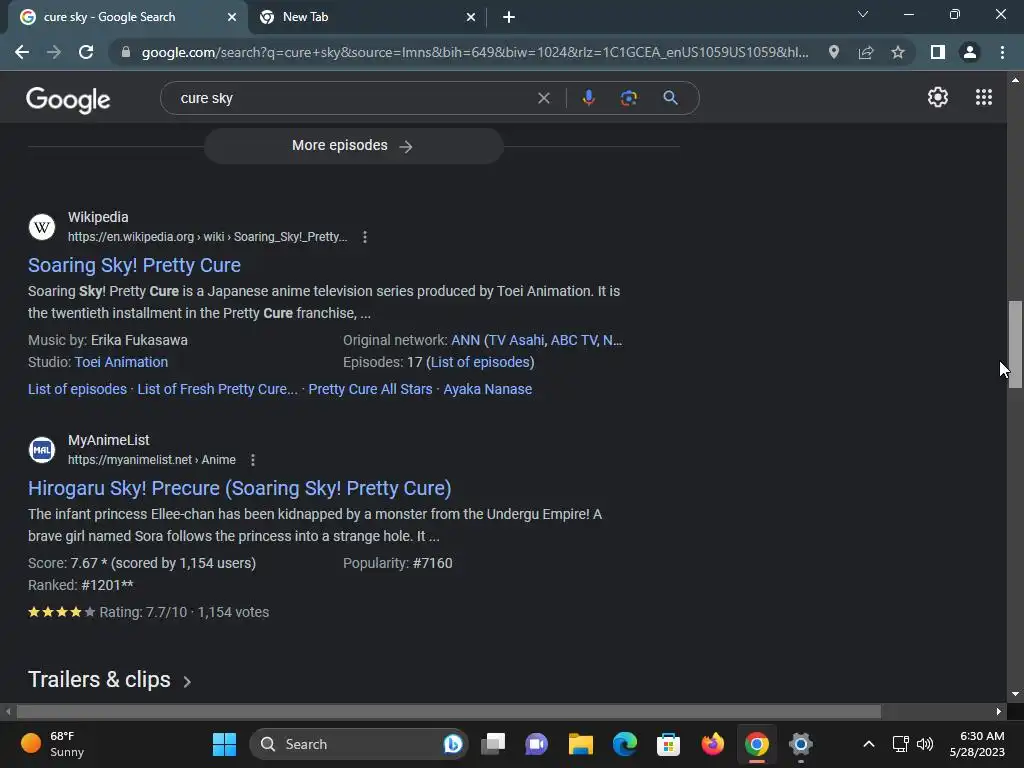The height and width of the screenshot is (768, 1024).
Task: Click the address bar URL
Action: pos(475,52)
